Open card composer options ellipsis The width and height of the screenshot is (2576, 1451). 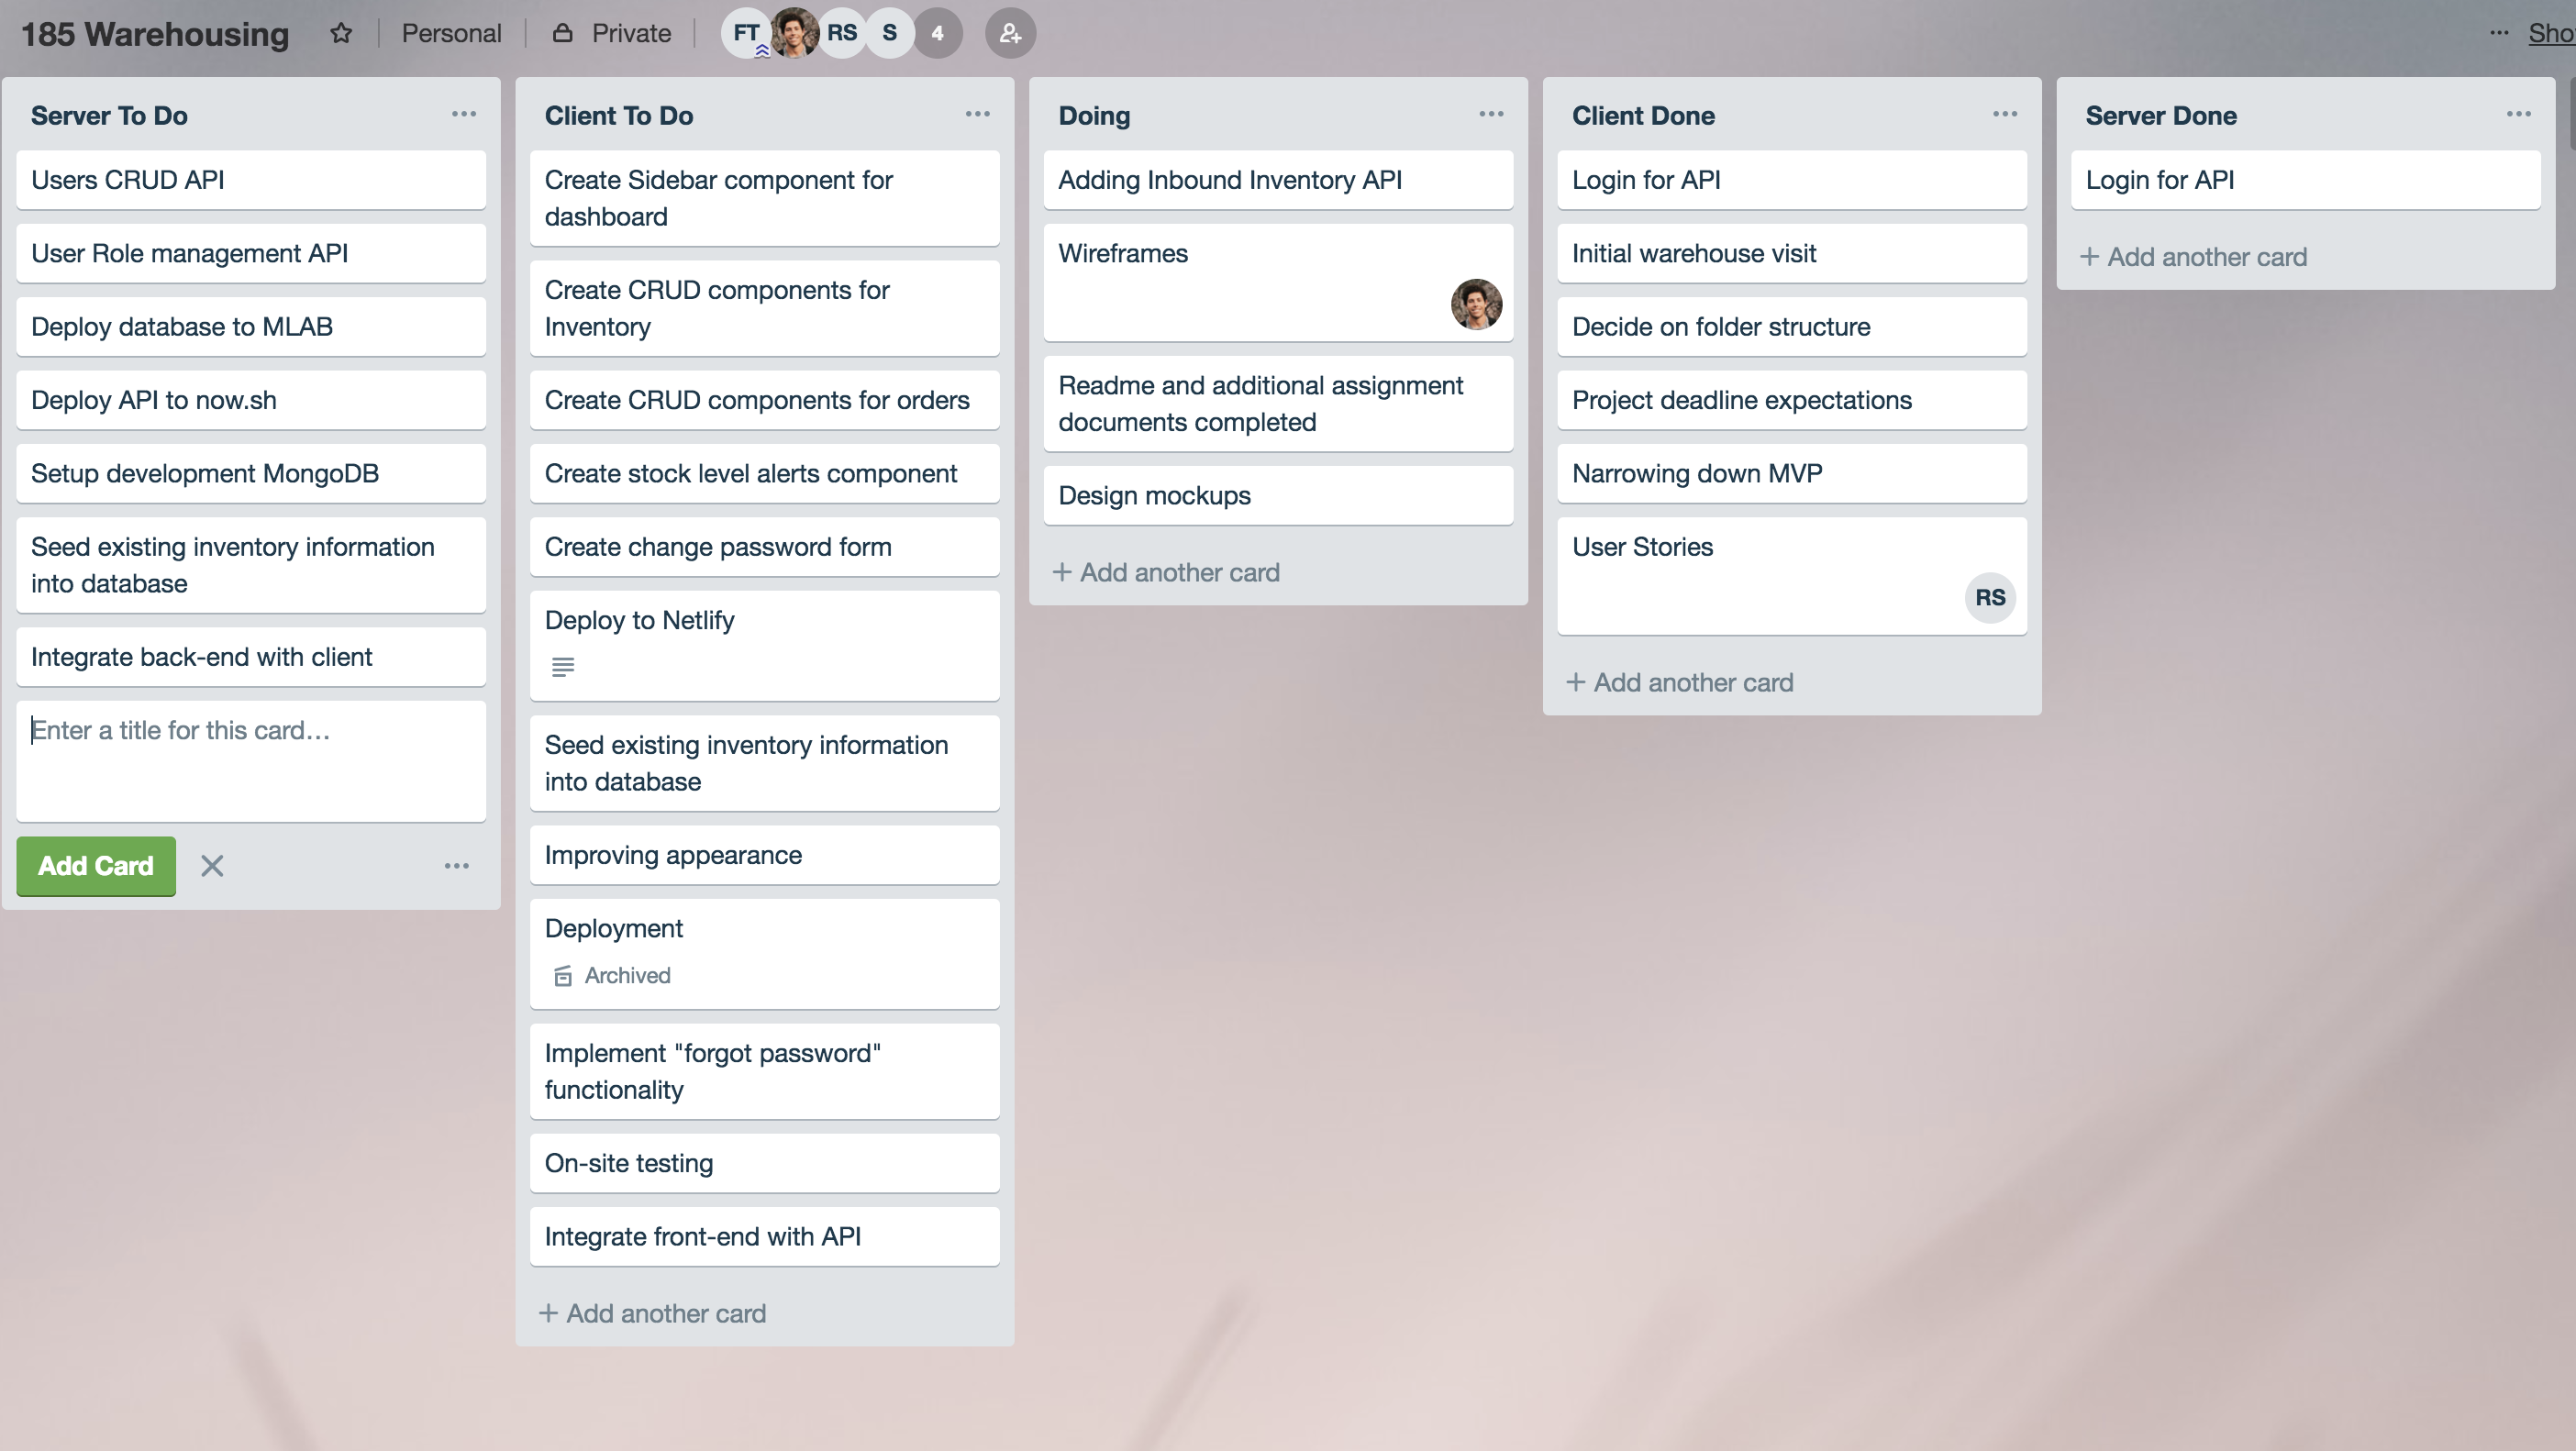click(456, 866)
